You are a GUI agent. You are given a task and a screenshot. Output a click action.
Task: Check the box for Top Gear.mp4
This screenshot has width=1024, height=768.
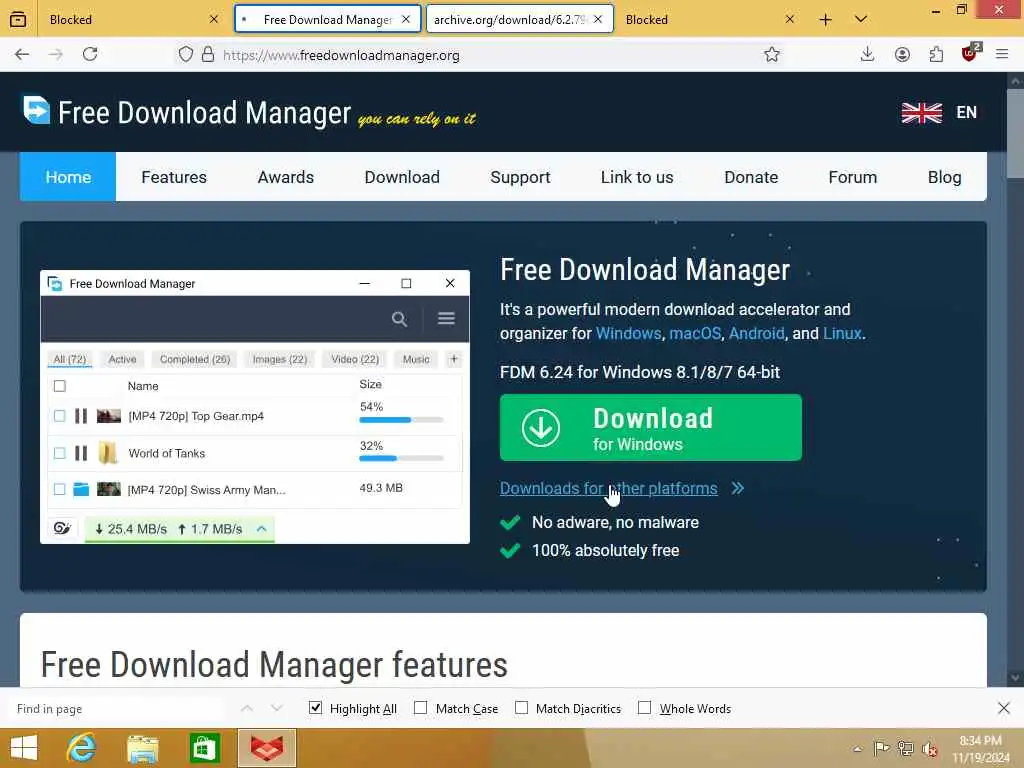coord(59,416)
